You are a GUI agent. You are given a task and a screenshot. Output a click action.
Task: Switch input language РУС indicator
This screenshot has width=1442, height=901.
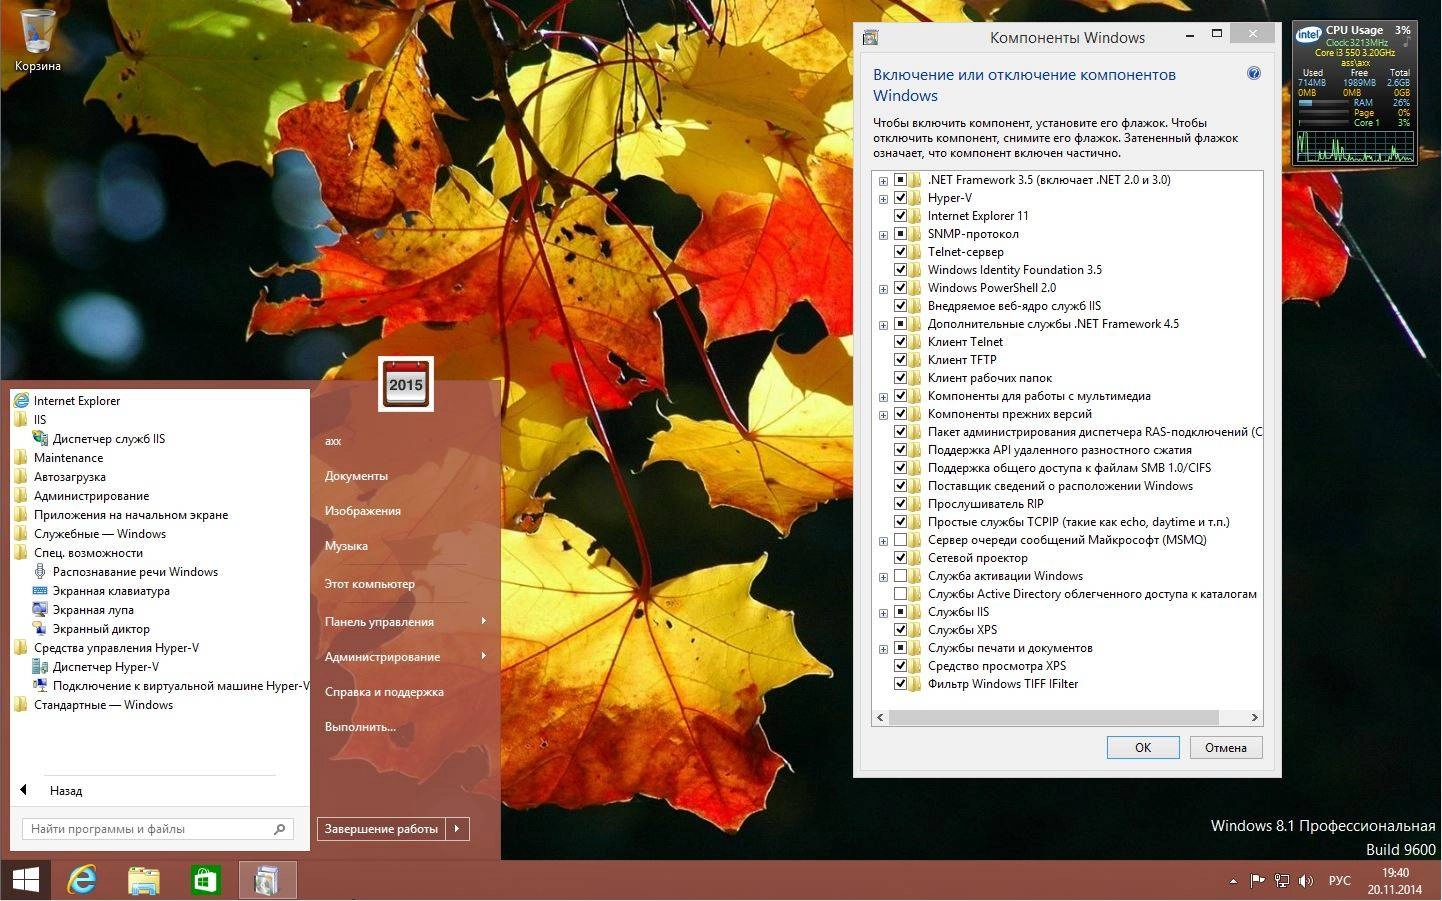(x=1339, y=881)
